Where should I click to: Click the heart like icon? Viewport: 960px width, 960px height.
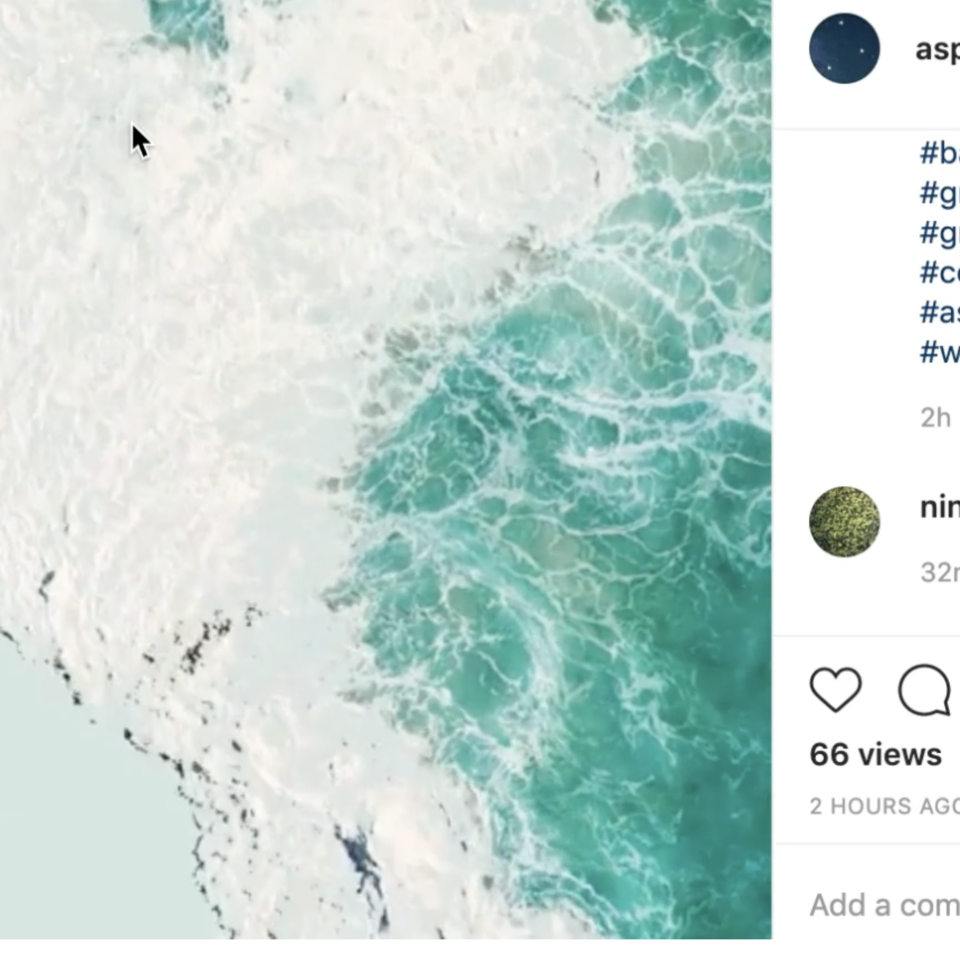pos(836,689)
